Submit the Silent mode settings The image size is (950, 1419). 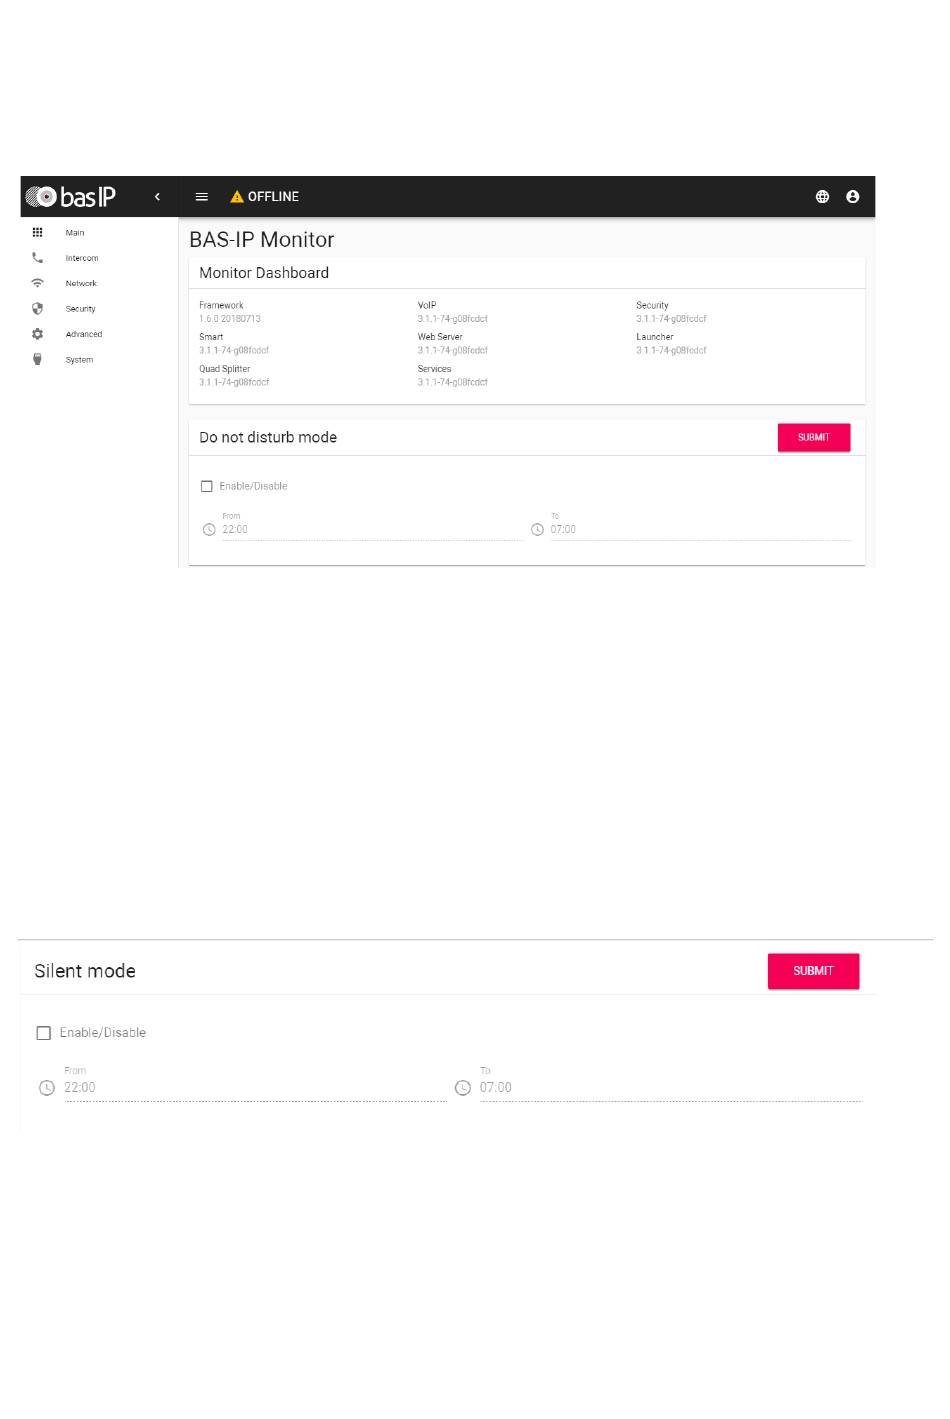pos(813,971)
